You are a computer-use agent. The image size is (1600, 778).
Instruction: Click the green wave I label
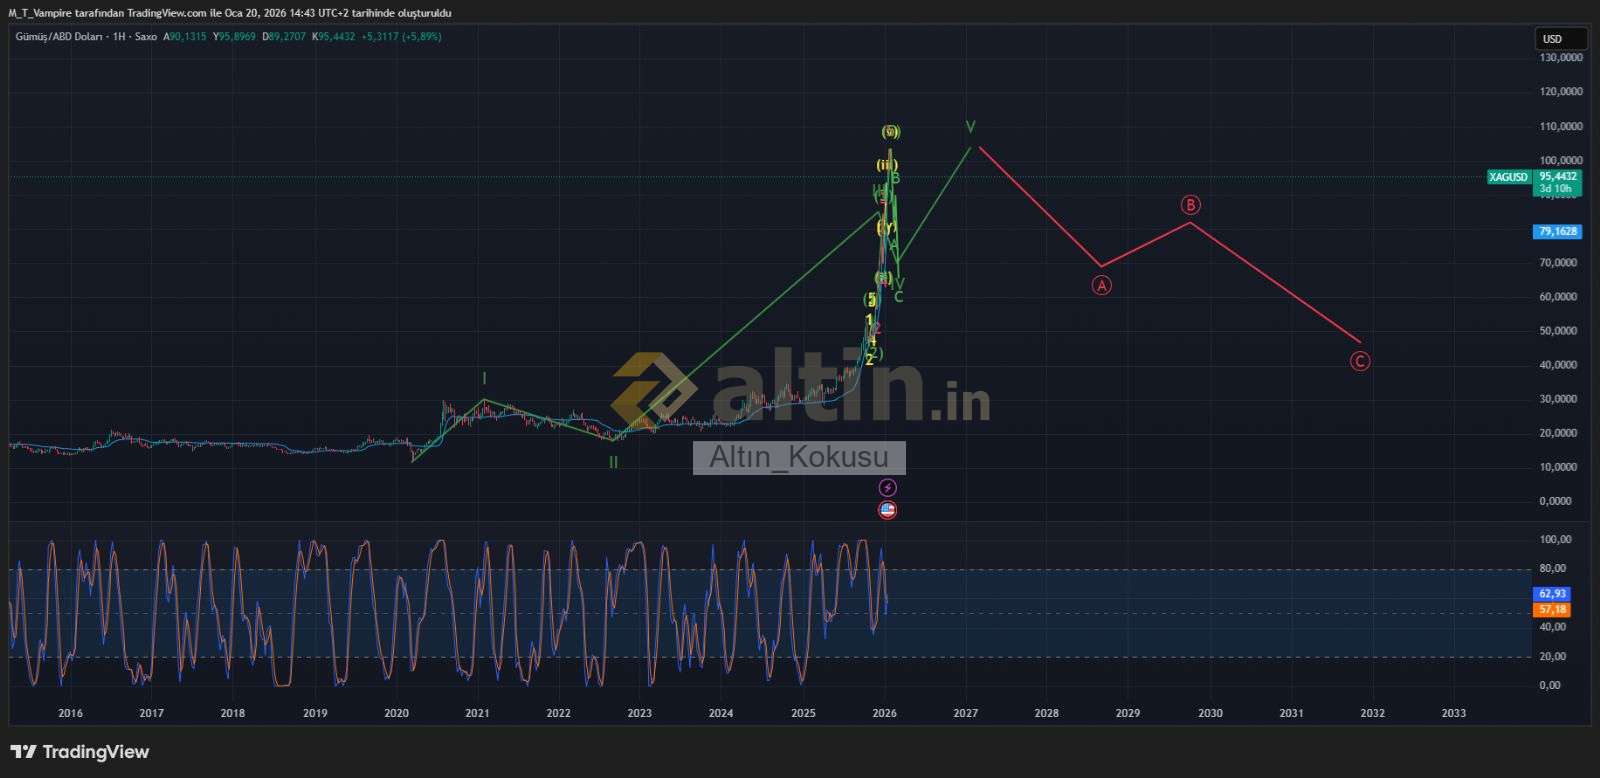click(x=484, y=378)
